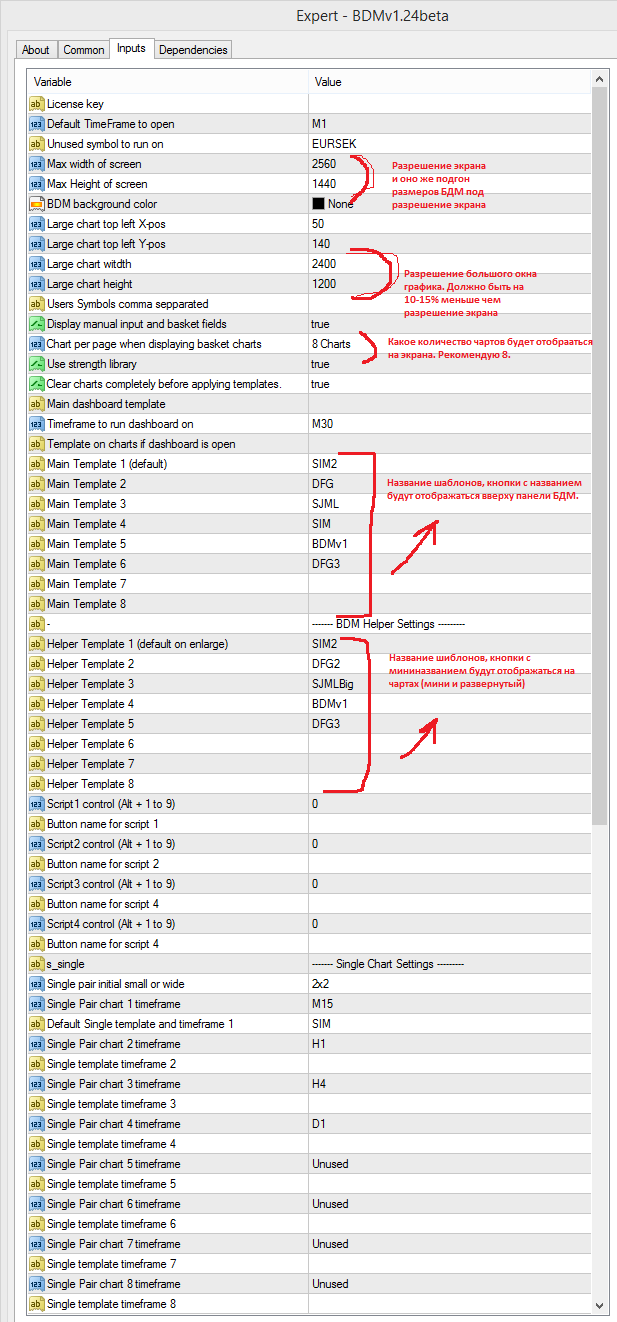Click the icon beside Button name for script 1

(x=36, y=824)
